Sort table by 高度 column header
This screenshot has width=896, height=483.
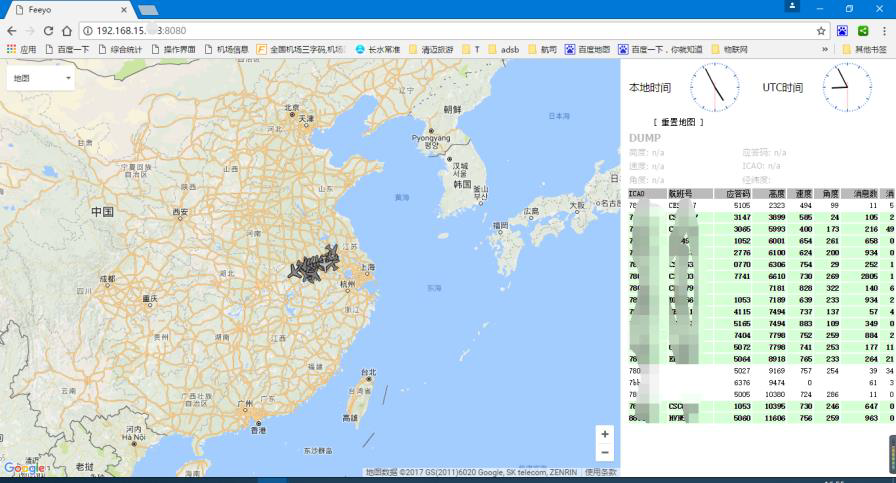(x=770, y=194)
